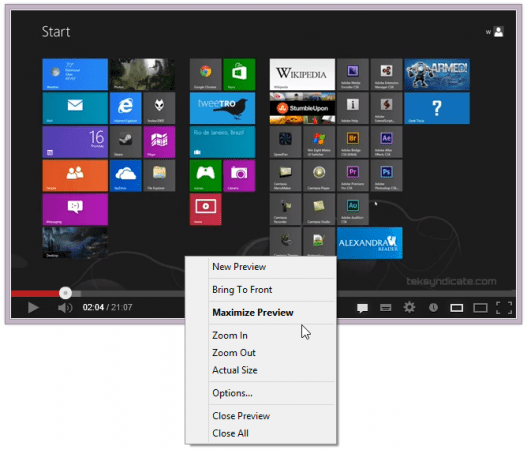
Task: Click the watch later clock icon
Action: [x=433, y=308]
